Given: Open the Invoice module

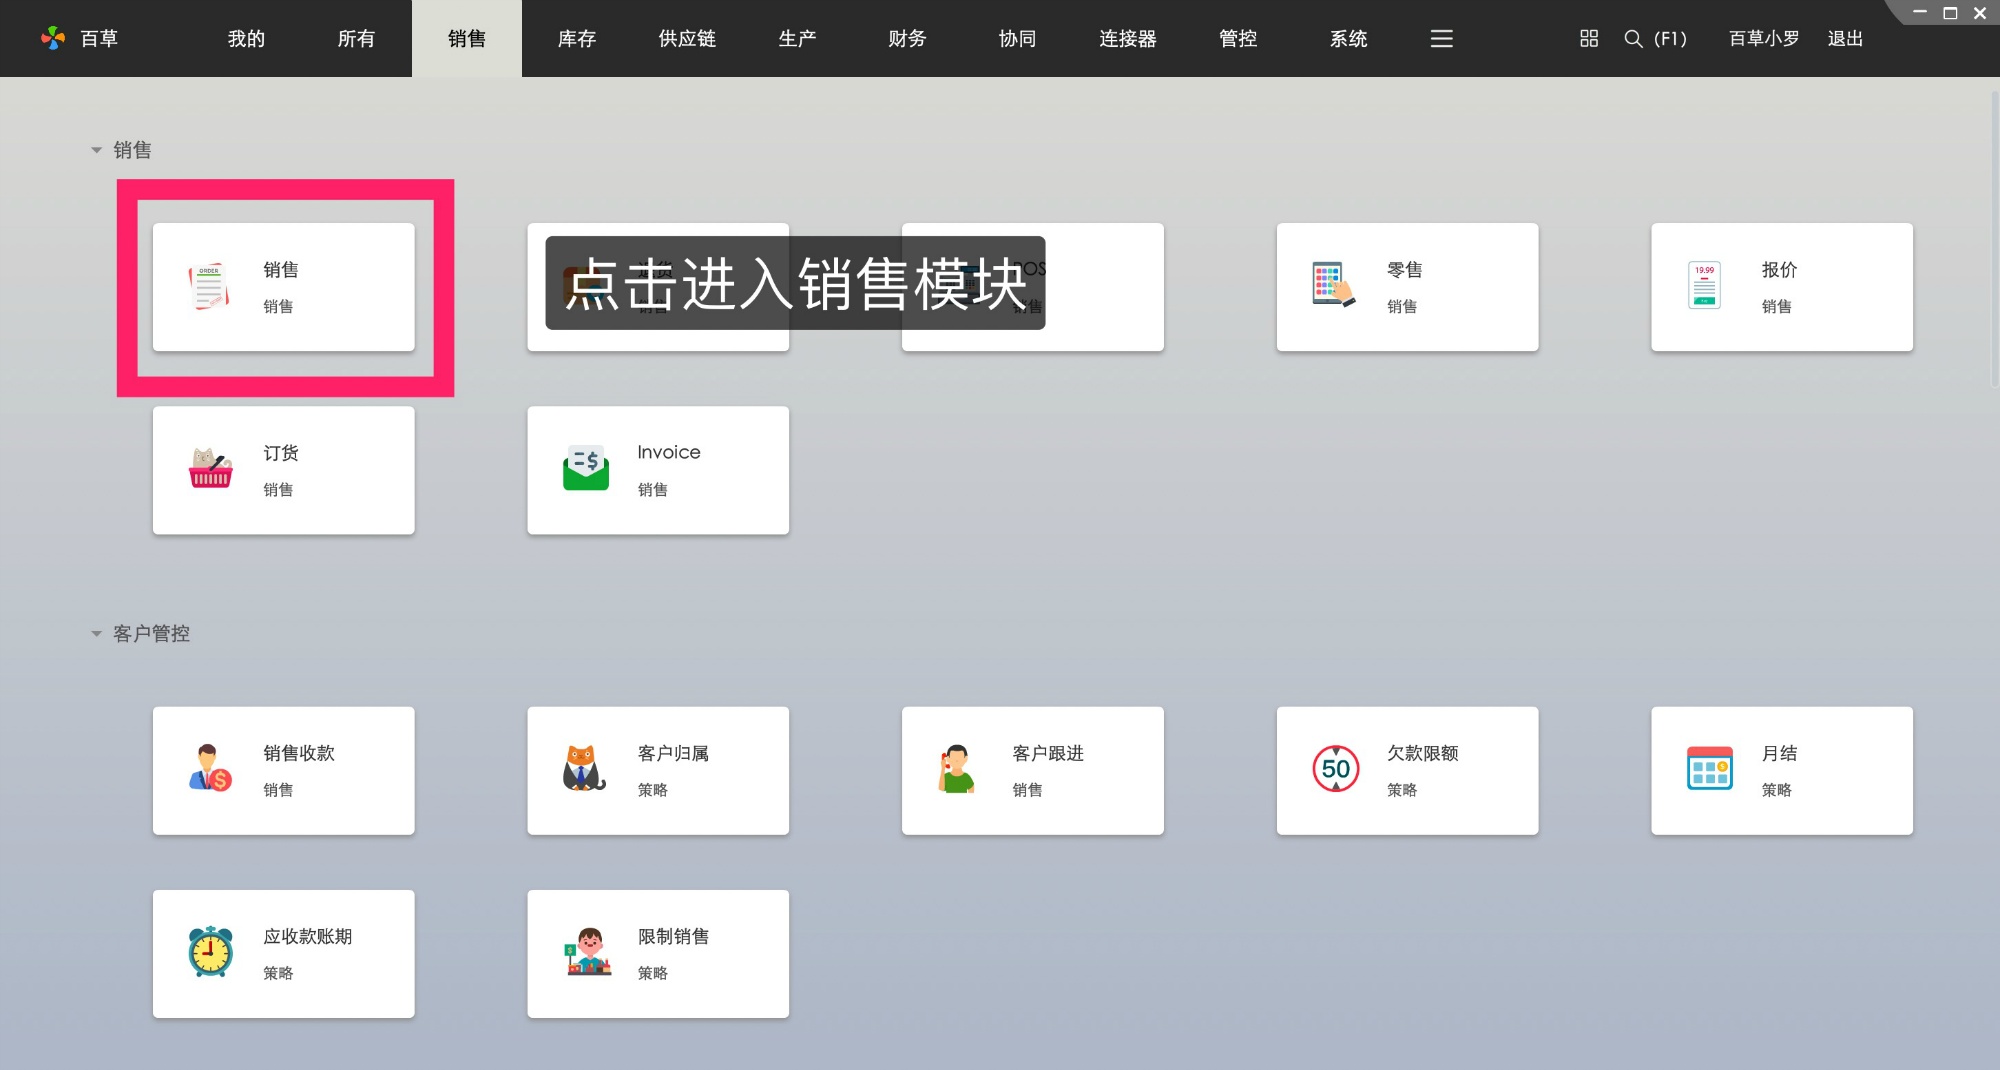Looking at the screenshot, I should click(x=657, y=470).
